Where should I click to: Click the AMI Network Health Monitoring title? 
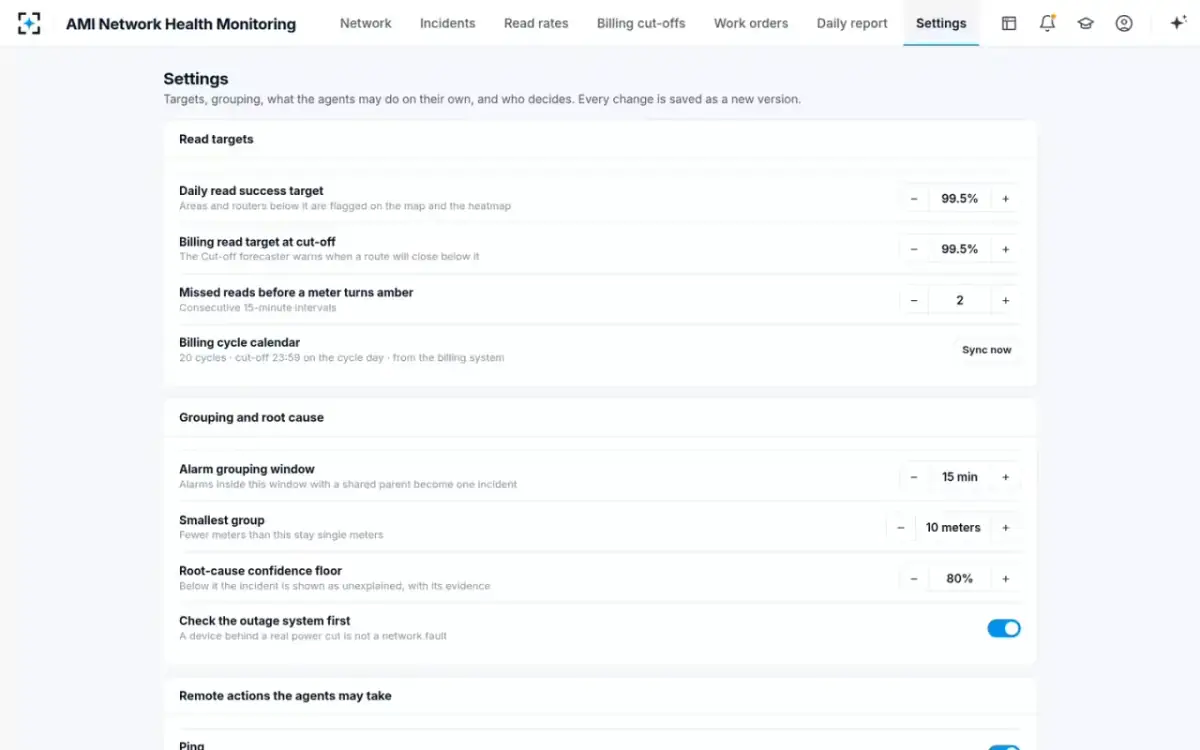point(181,24)
